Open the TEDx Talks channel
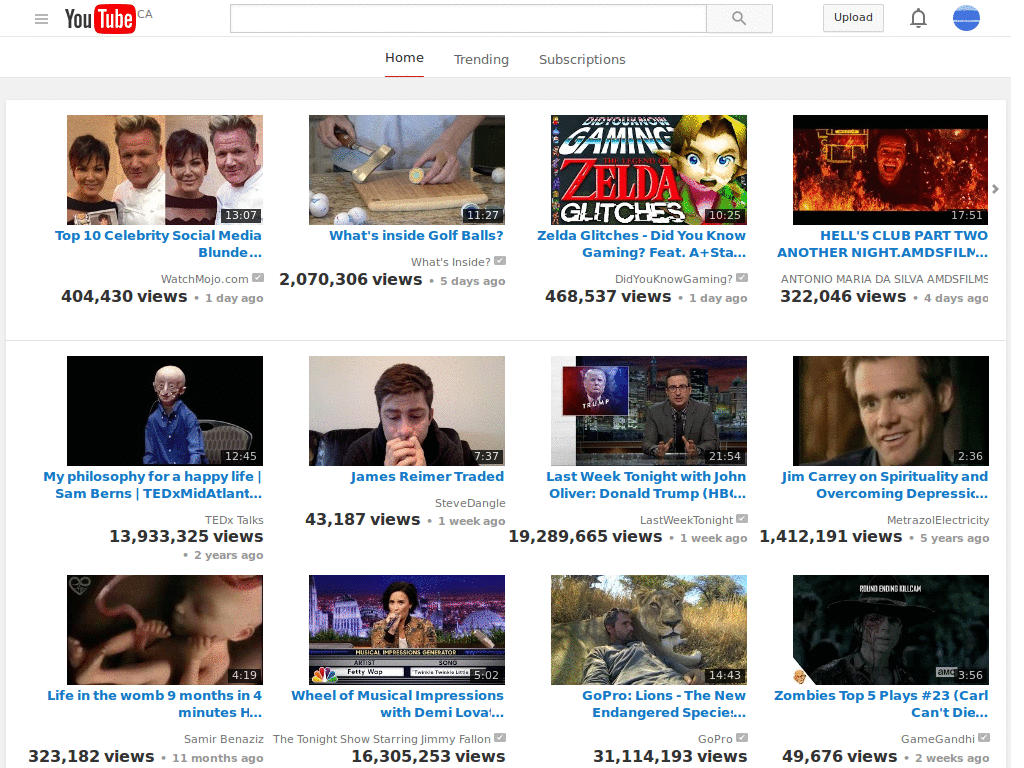Image resolution: width=1024 pixels, height=768 pixels. coord(234,520)
